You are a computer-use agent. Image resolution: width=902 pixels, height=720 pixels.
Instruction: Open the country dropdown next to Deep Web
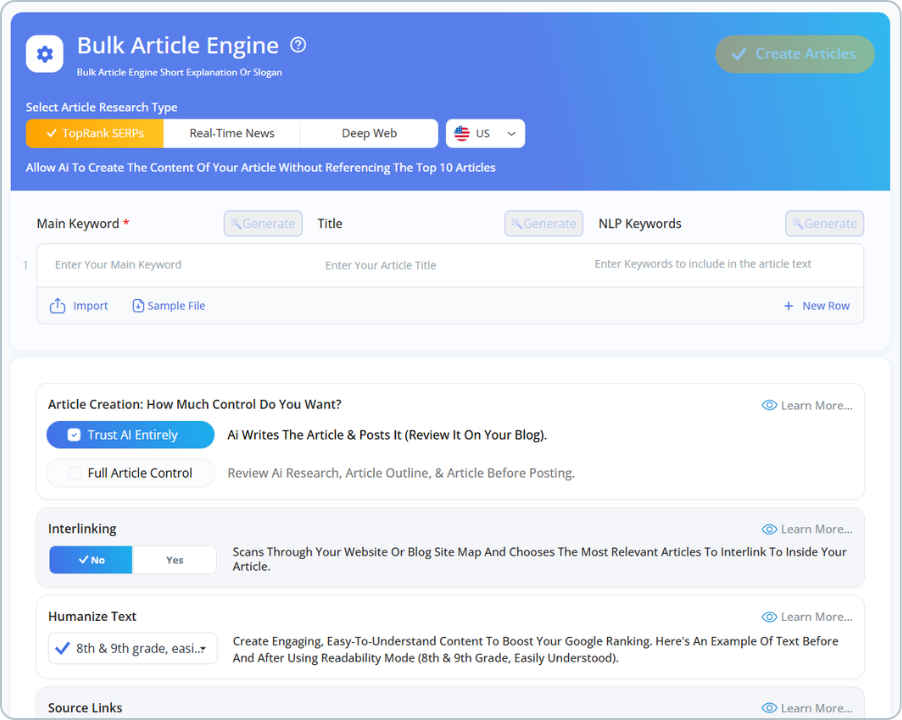(x=485, y=132)
